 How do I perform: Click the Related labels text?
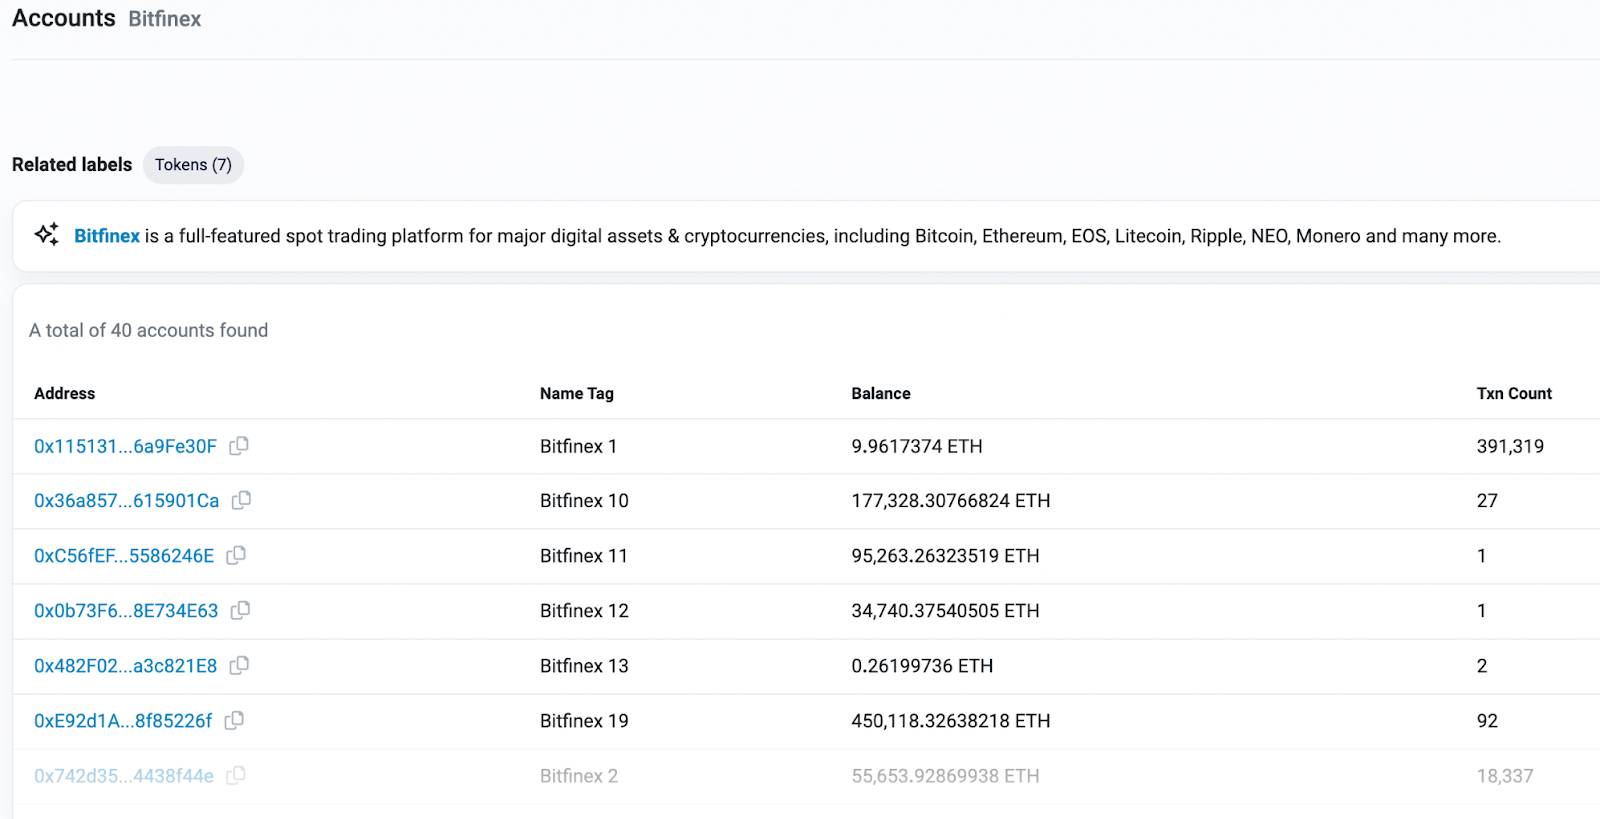click(72, 164)
